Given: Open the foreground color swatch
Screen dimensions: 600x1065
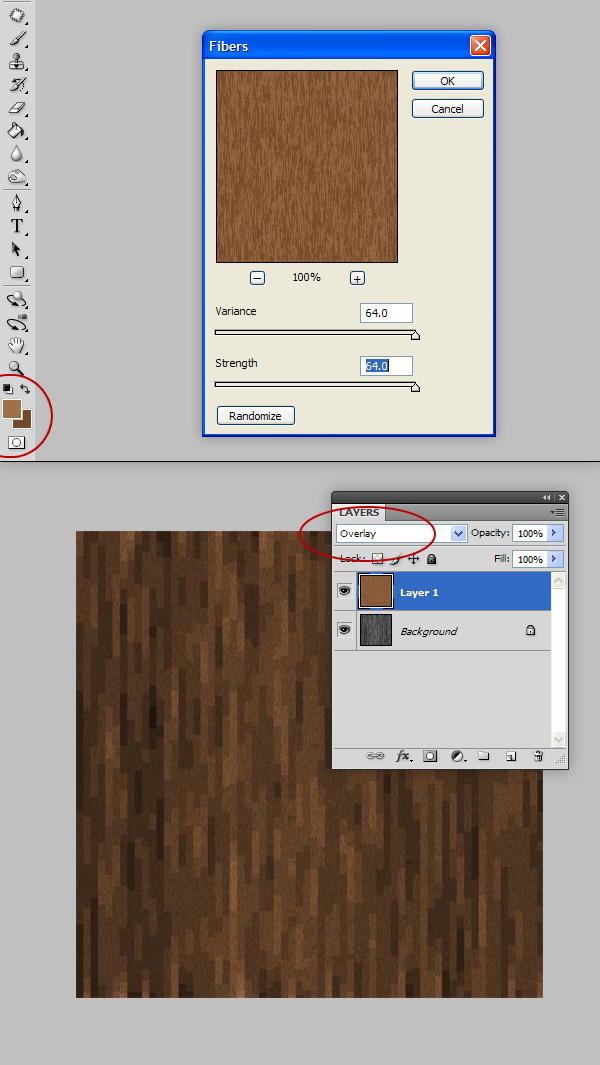Looking at the screenshot, I should 12,408.
